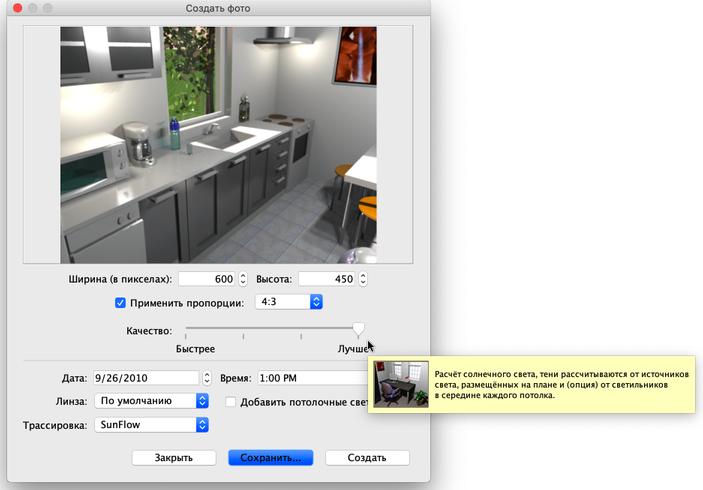The height and width of the screenshot is (490, 703).
Task: Open the Линза dropdown
Action: tap(152, 400)
